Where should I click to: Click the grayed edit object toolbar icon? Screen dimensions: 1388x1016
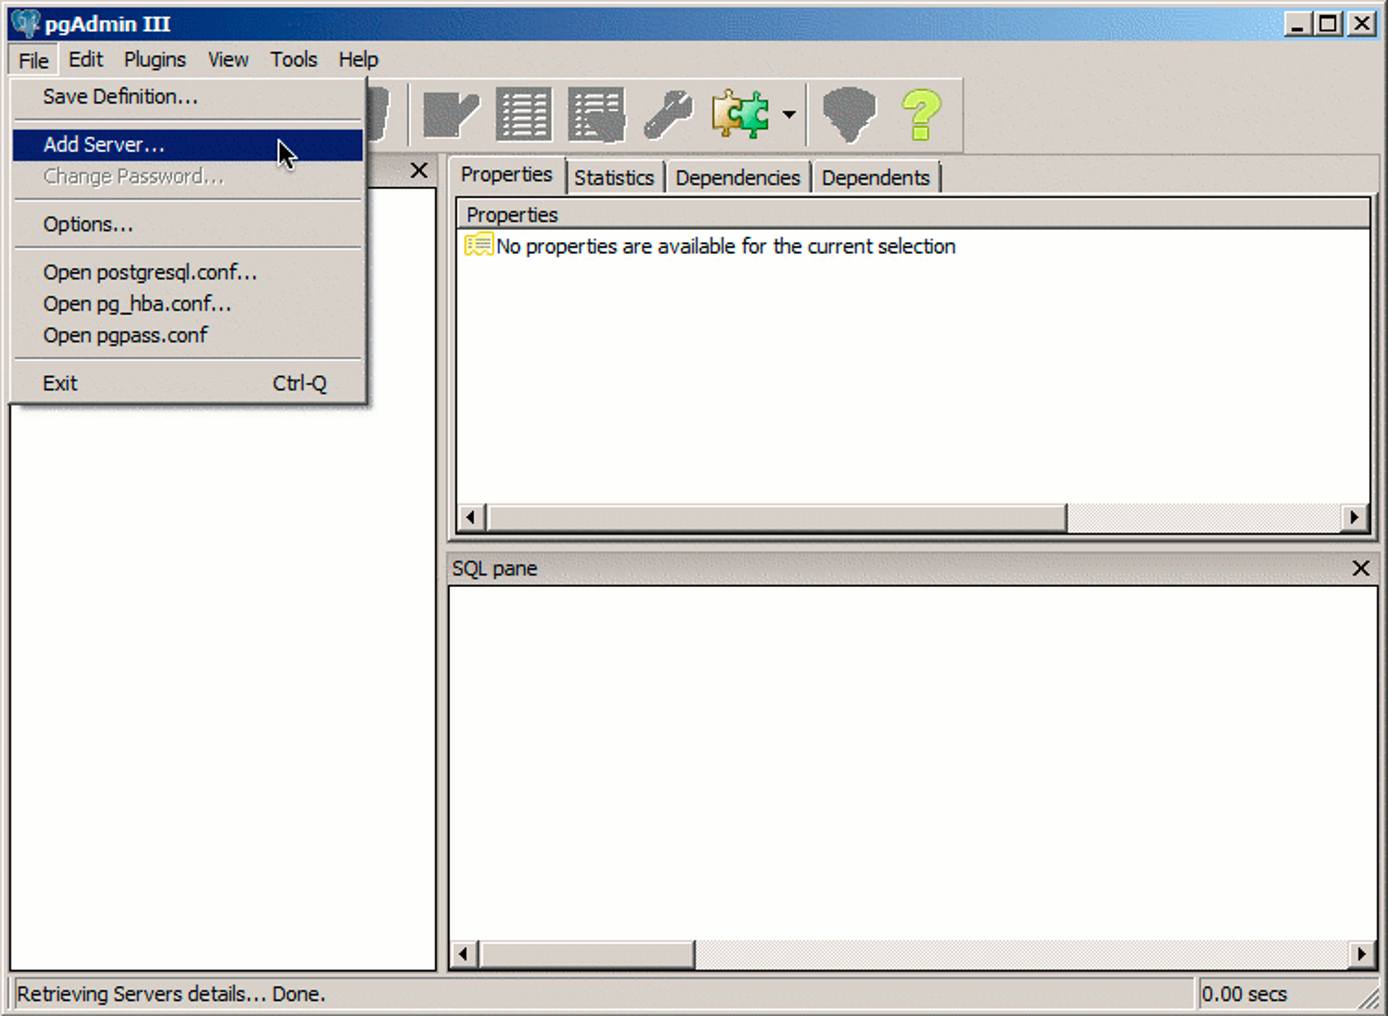point(449,113)
